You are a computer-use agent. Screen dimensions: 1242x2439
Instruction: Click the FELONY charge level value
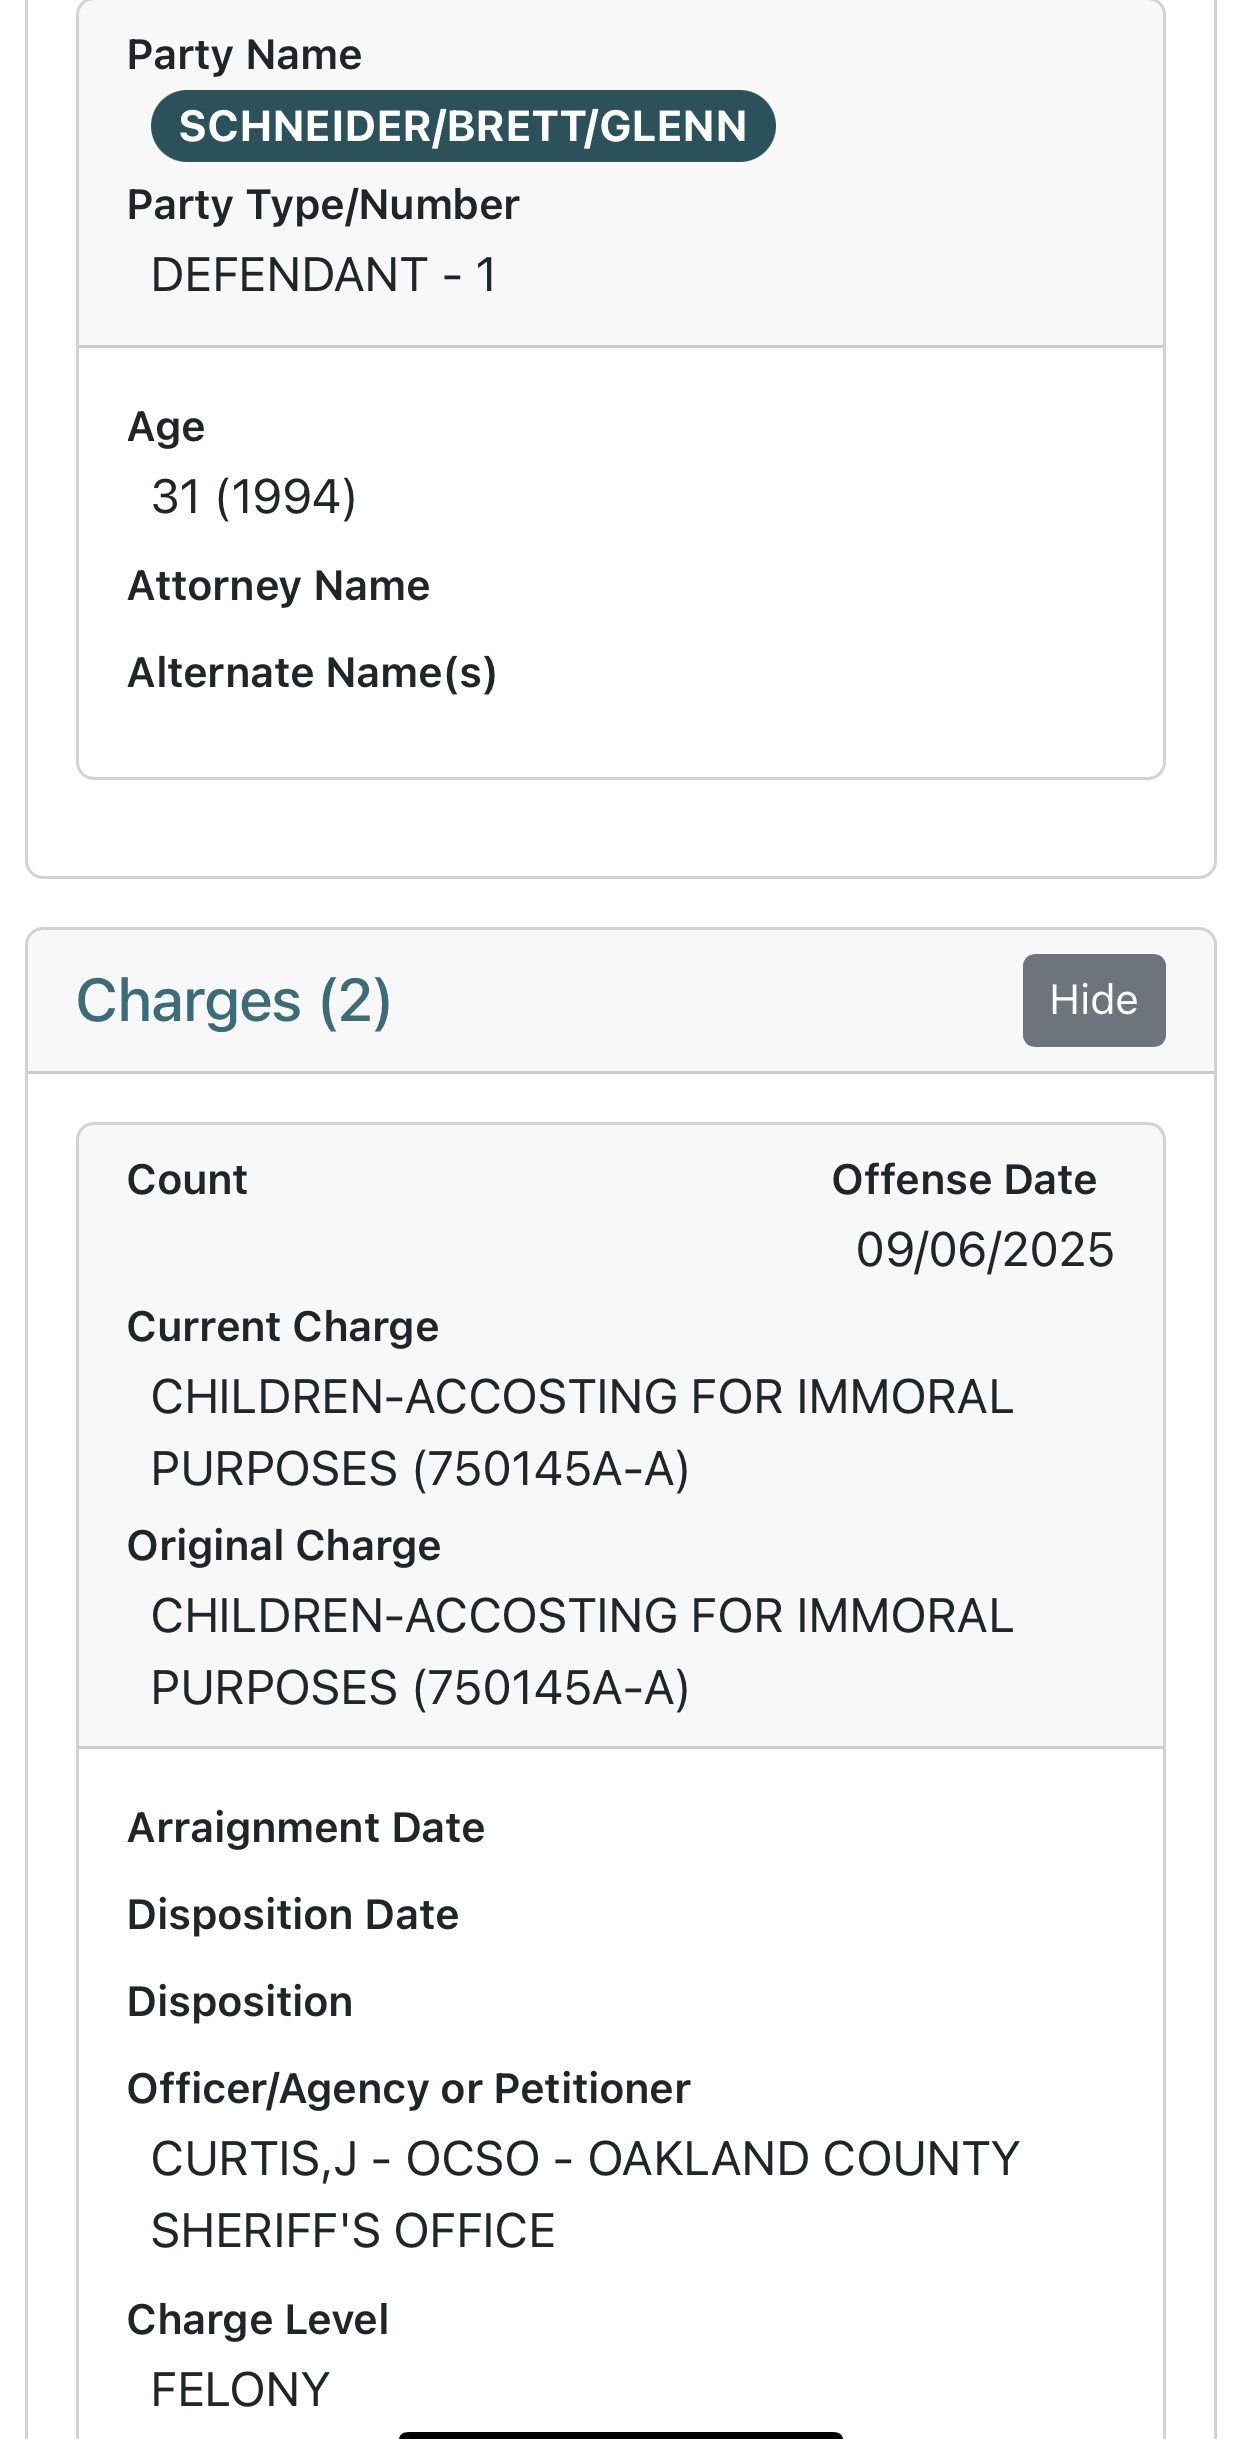240,2390
